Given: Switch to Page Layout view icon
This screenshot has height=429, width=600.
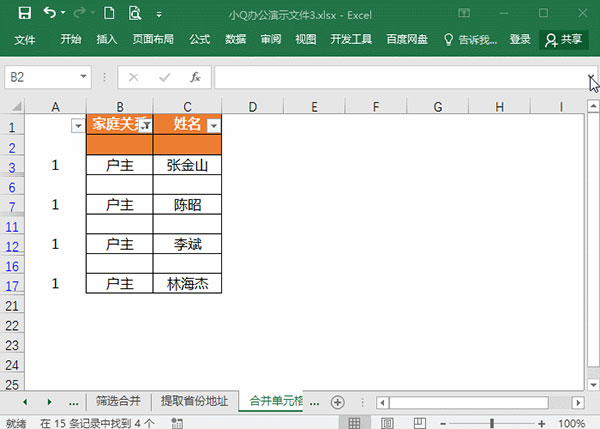Looking at the screenshot, I should click(x=387, y=423).
